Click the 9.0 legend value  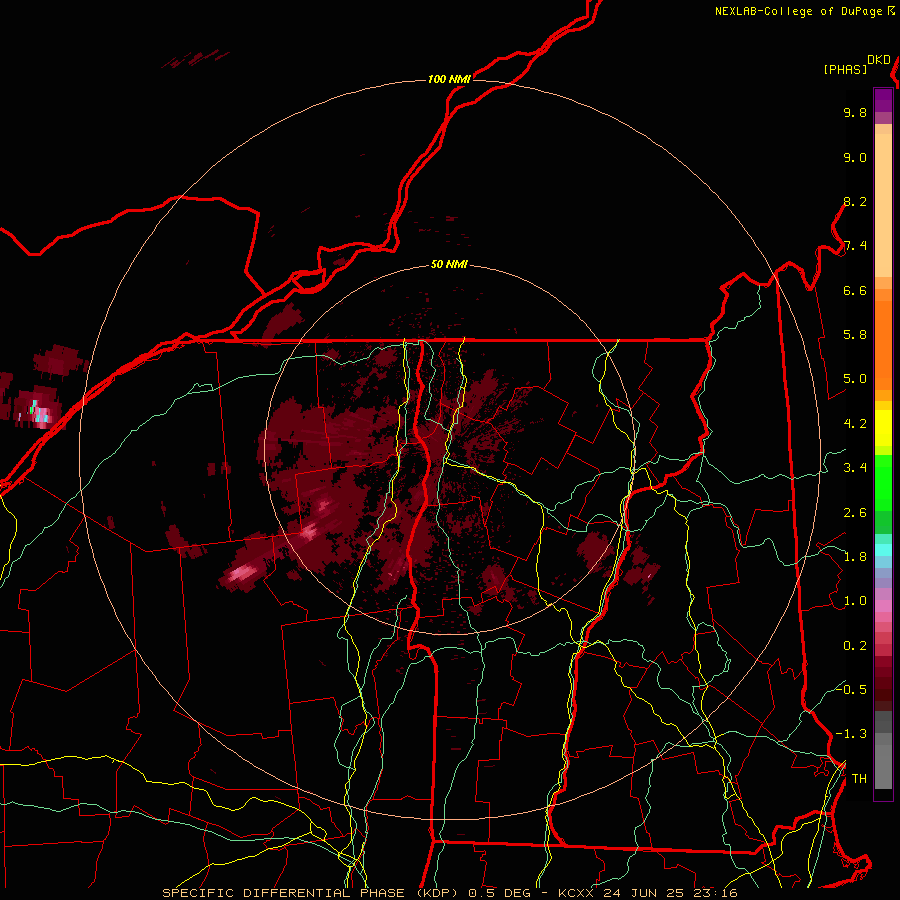[855, 157]
